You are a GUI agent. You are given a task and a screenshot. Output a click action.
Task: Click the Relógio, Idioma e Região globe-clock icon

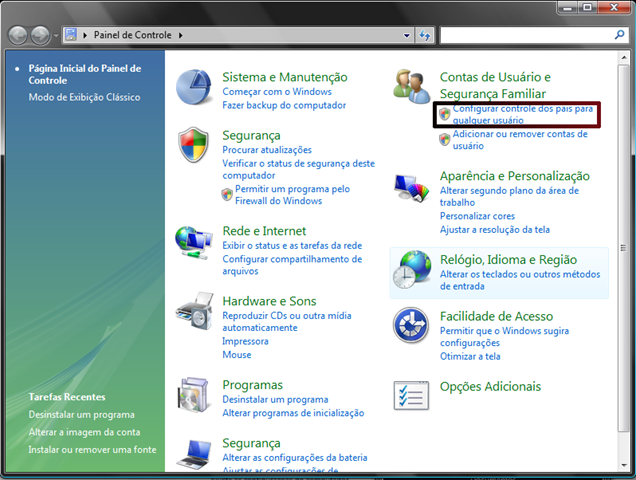(412, 269)
